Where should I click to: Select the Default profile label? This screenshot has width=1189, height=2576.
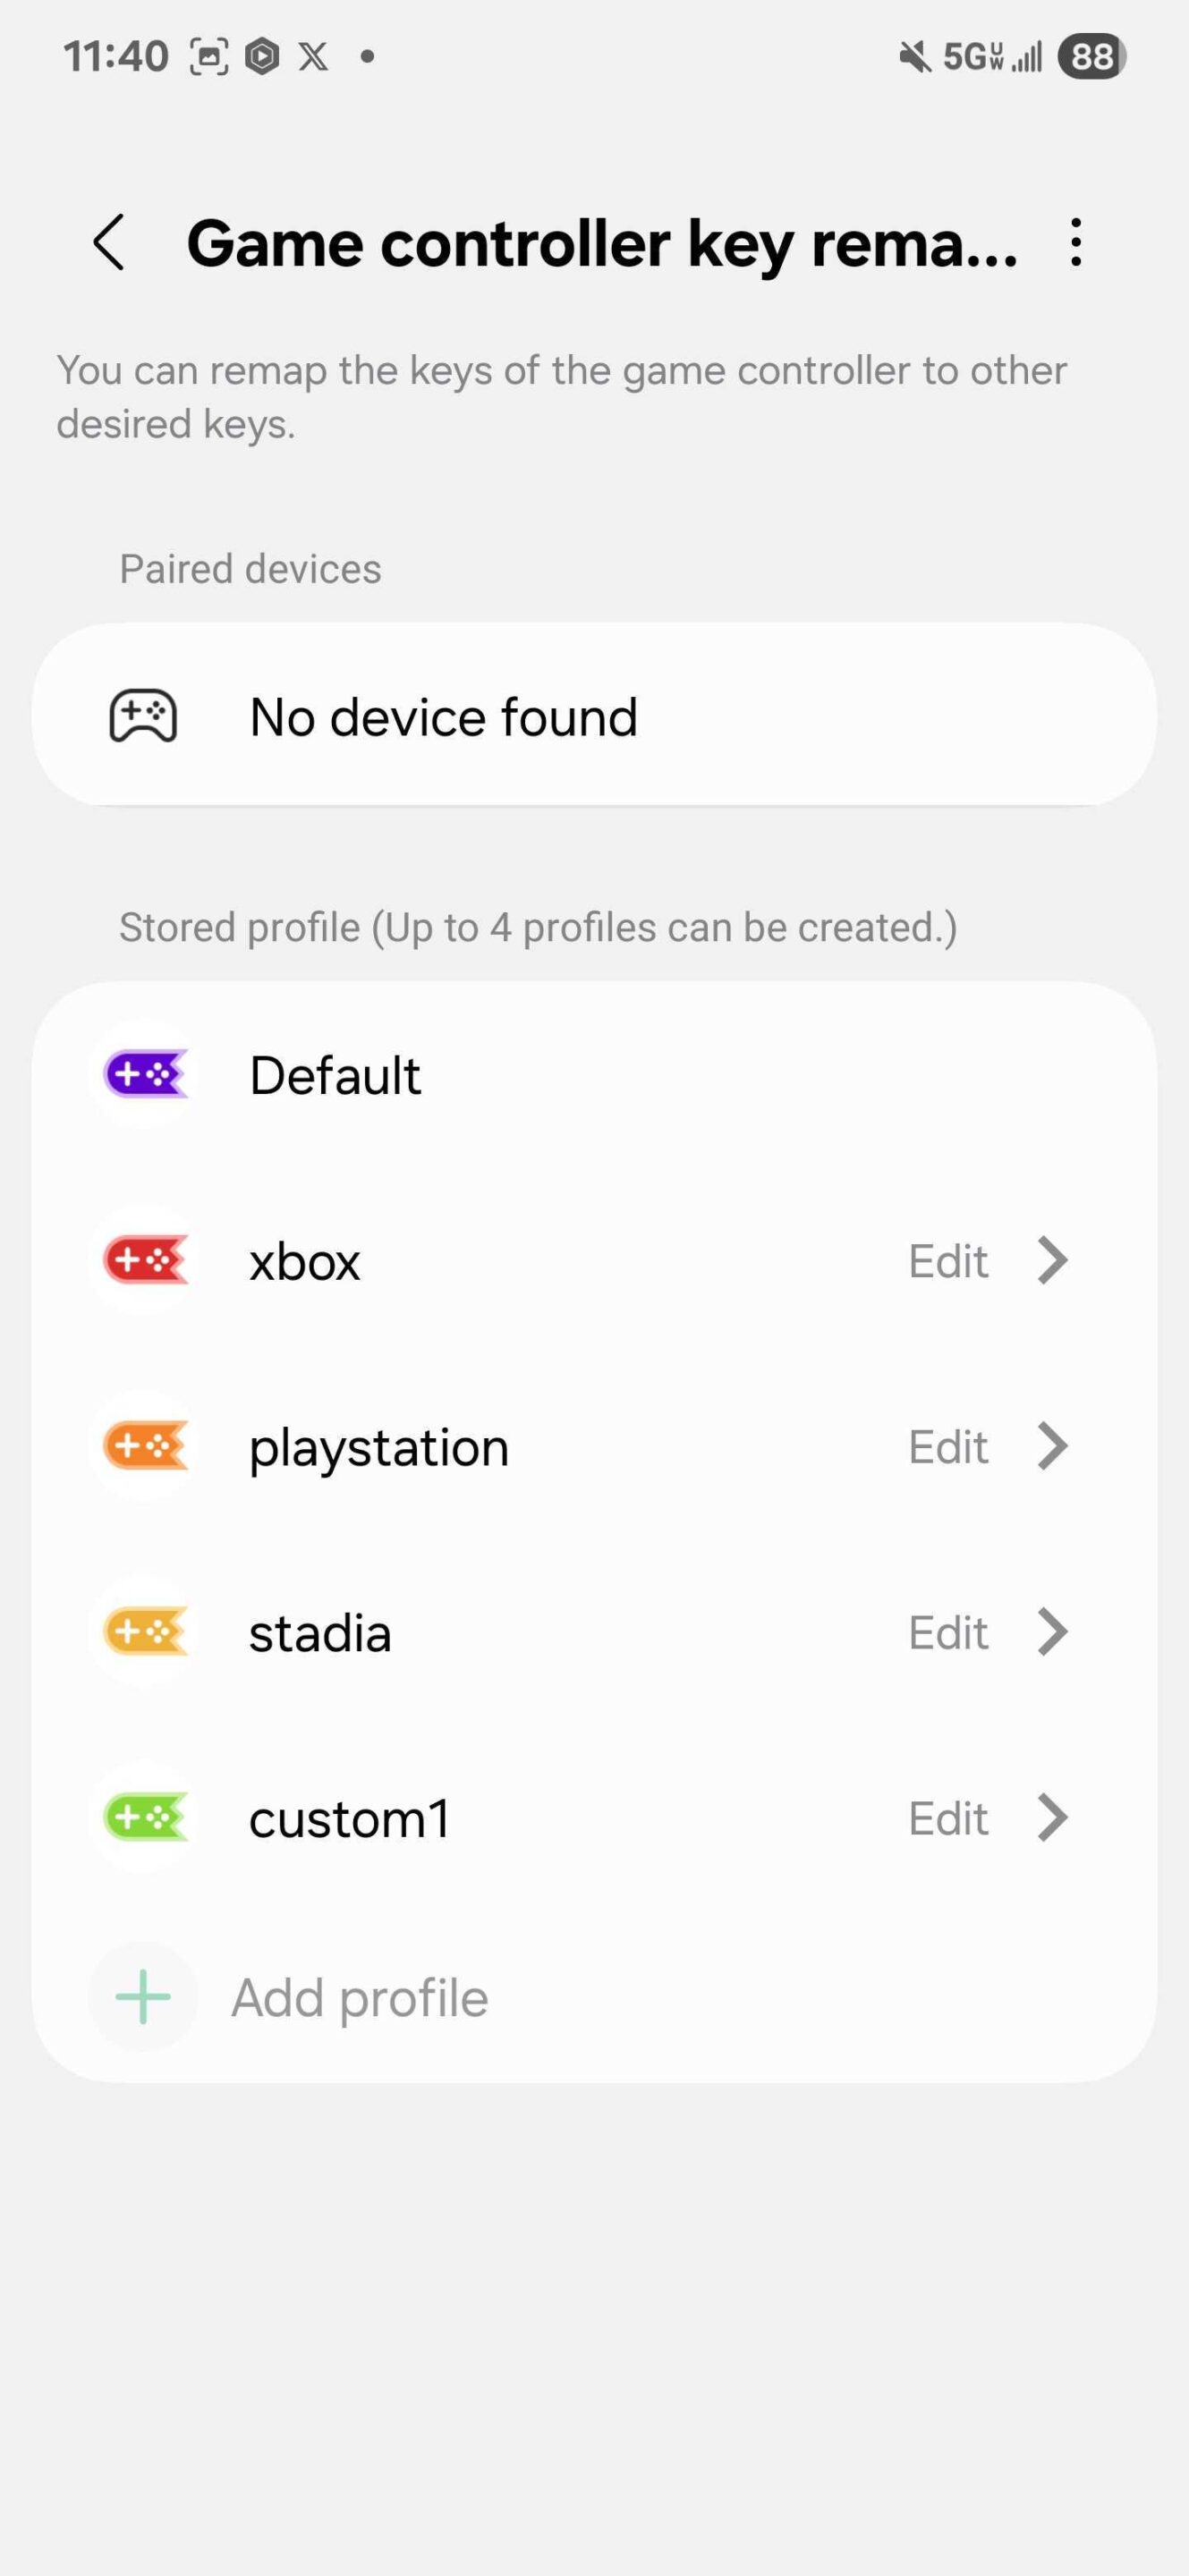pyautogui.click(x=335, y=1075)
